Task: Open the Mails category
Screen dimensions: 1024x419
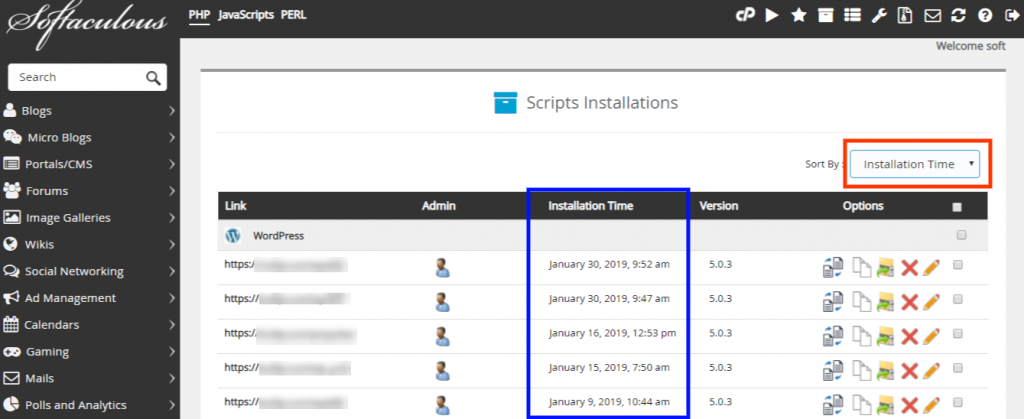Action: (x=89, y=379)
